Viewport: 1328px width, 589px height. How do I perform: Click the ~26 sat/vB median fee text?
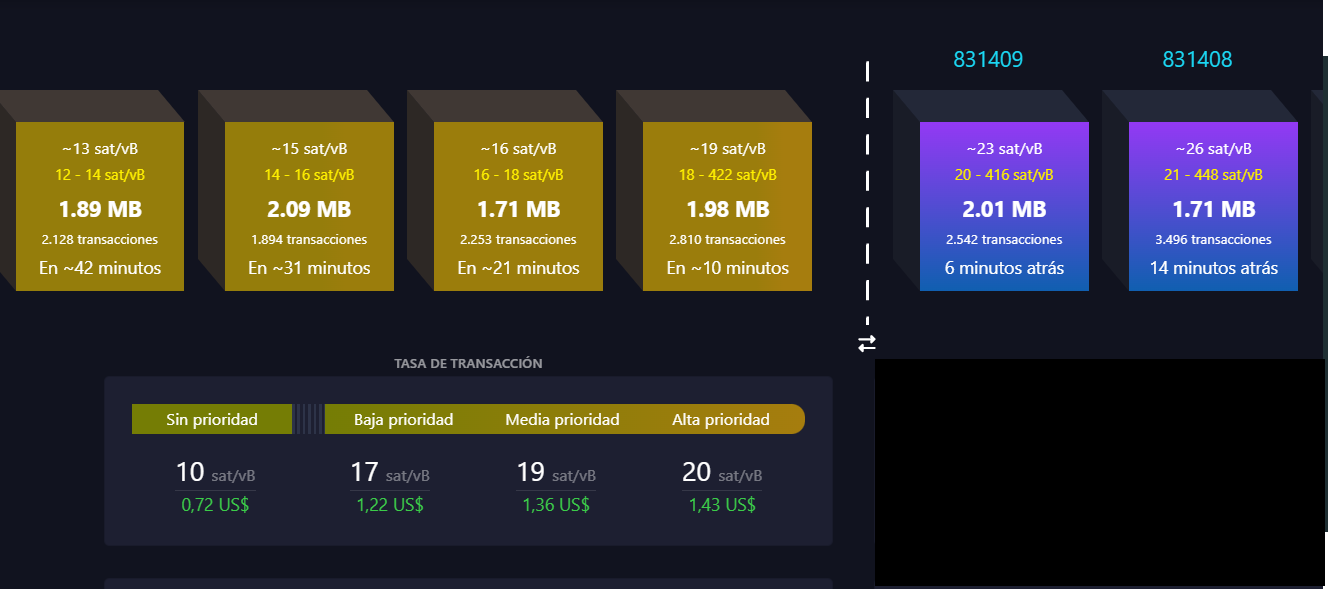[x=1213, y=149]
